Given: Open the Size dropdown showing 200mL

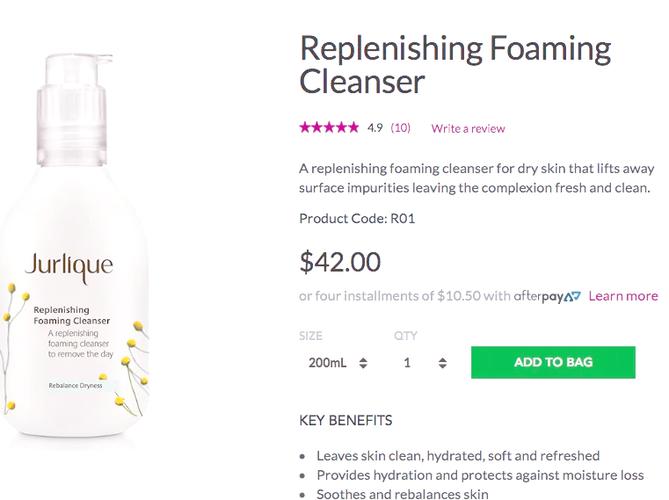Looking at the screenshot, I should click(x=335, y=363).
